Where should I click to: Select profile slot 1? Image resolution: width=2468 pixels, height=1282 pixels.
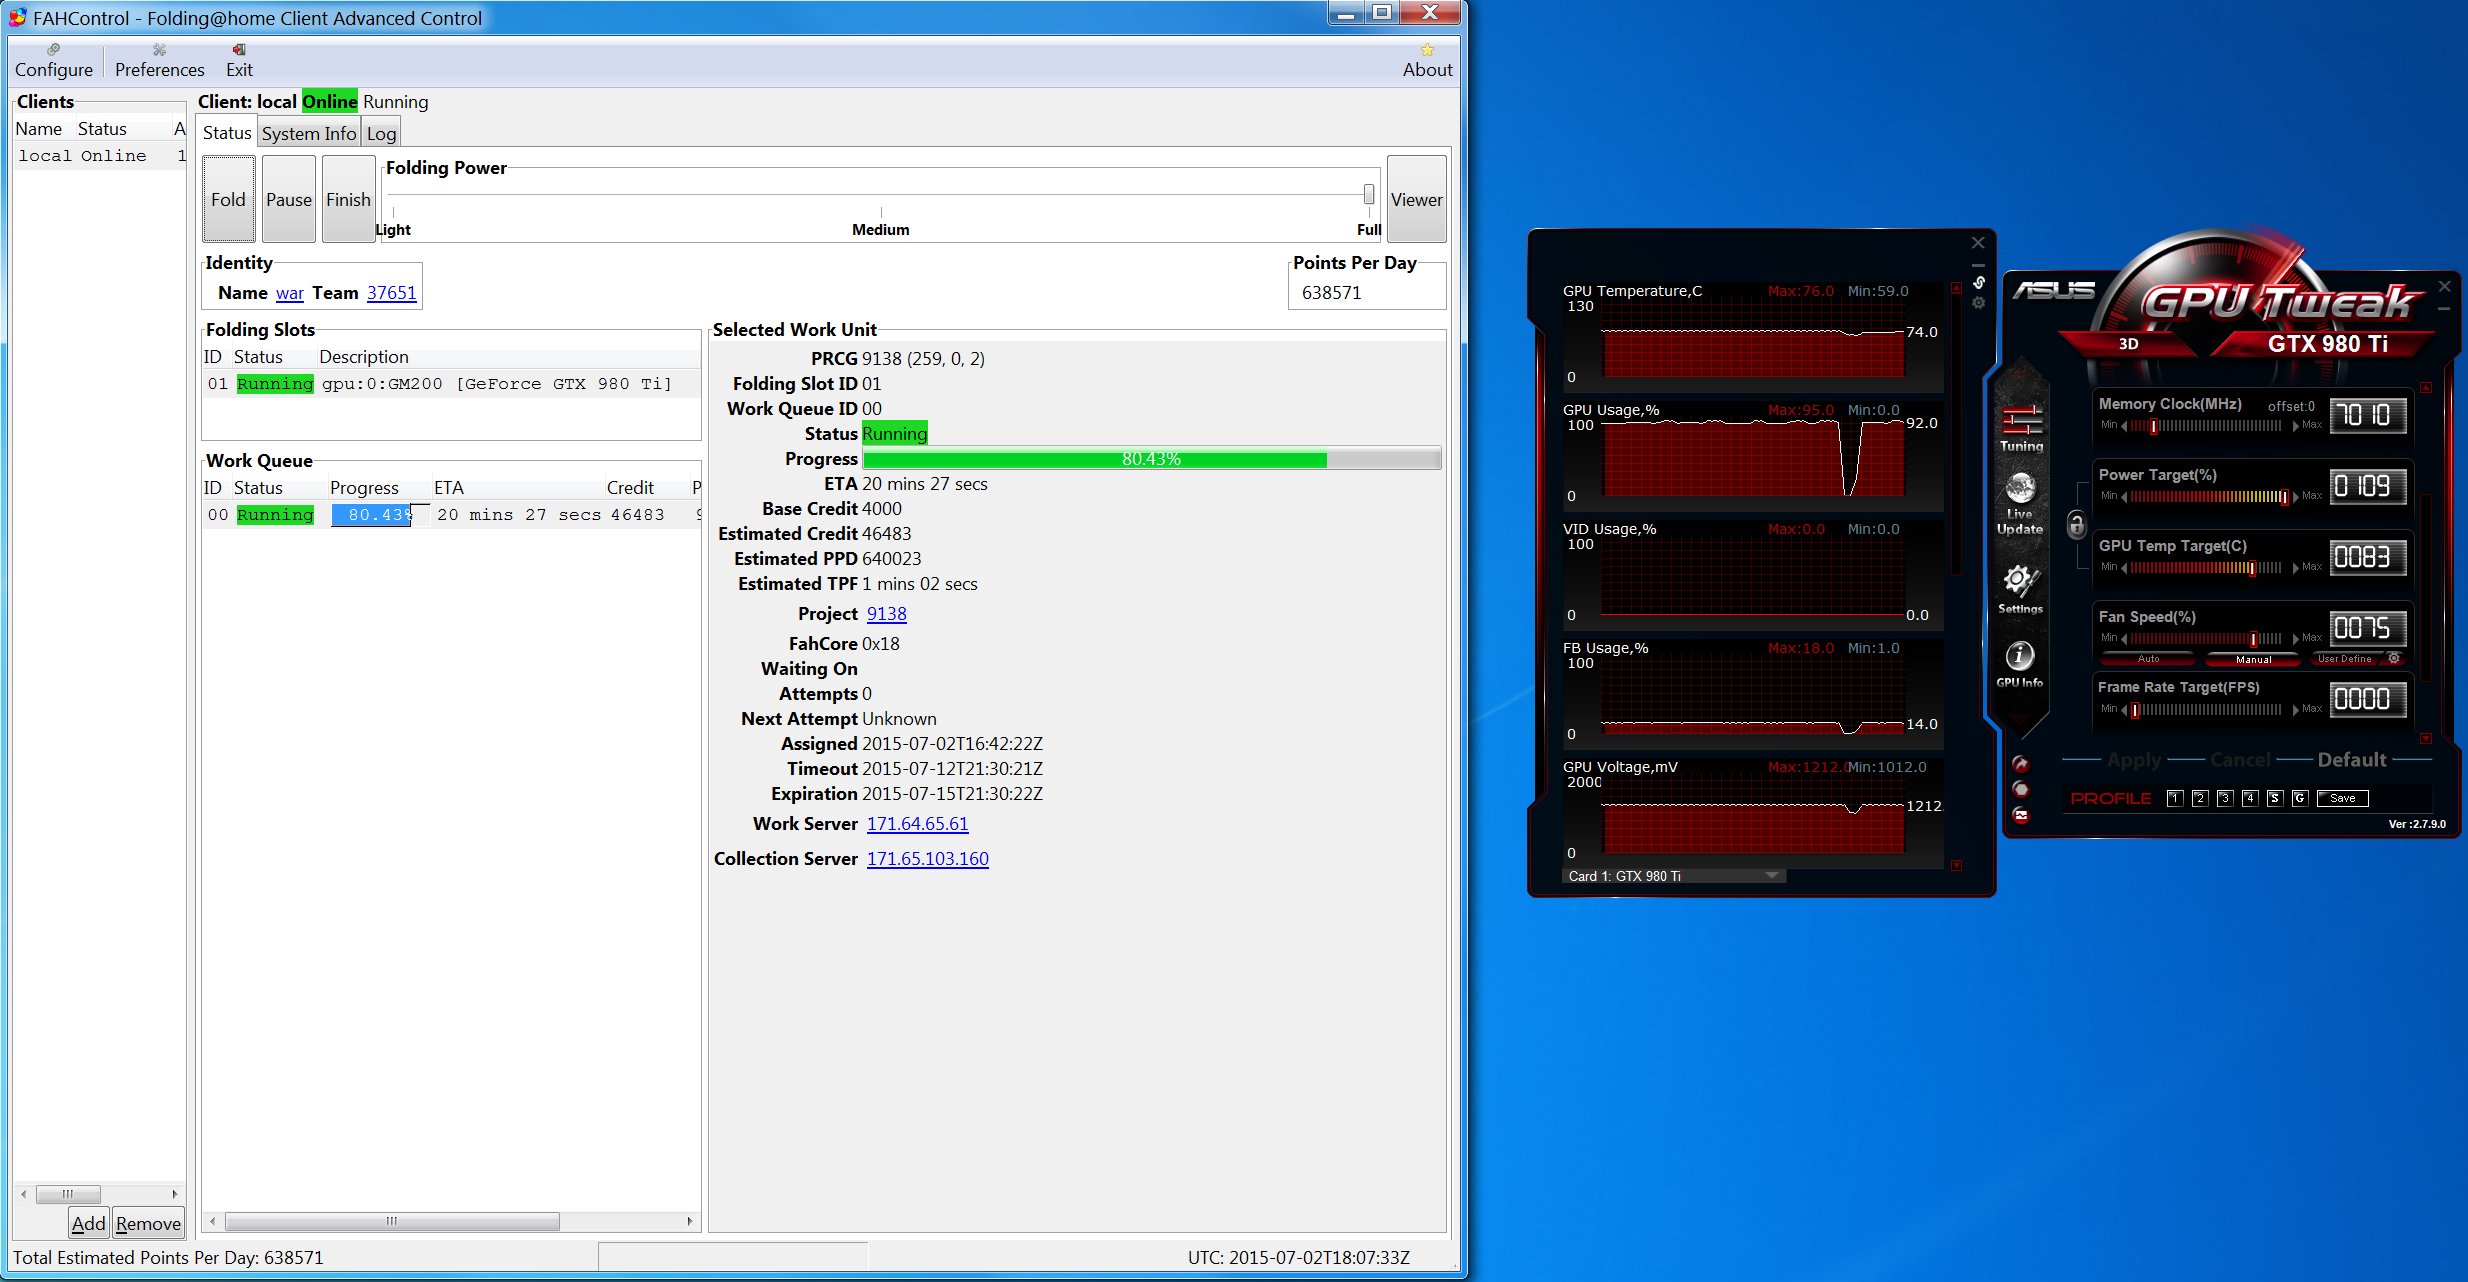click(x=2174, y=798)
